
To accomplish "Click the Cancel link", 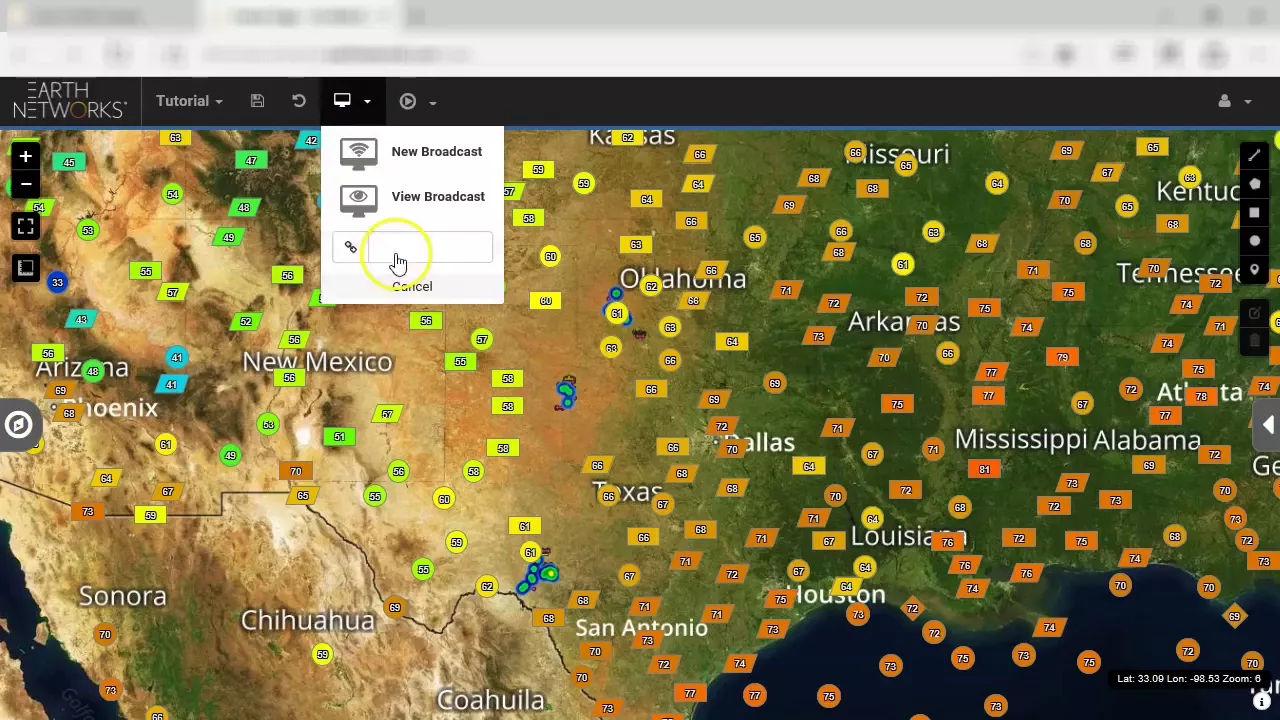I will [x=412, y=287].
